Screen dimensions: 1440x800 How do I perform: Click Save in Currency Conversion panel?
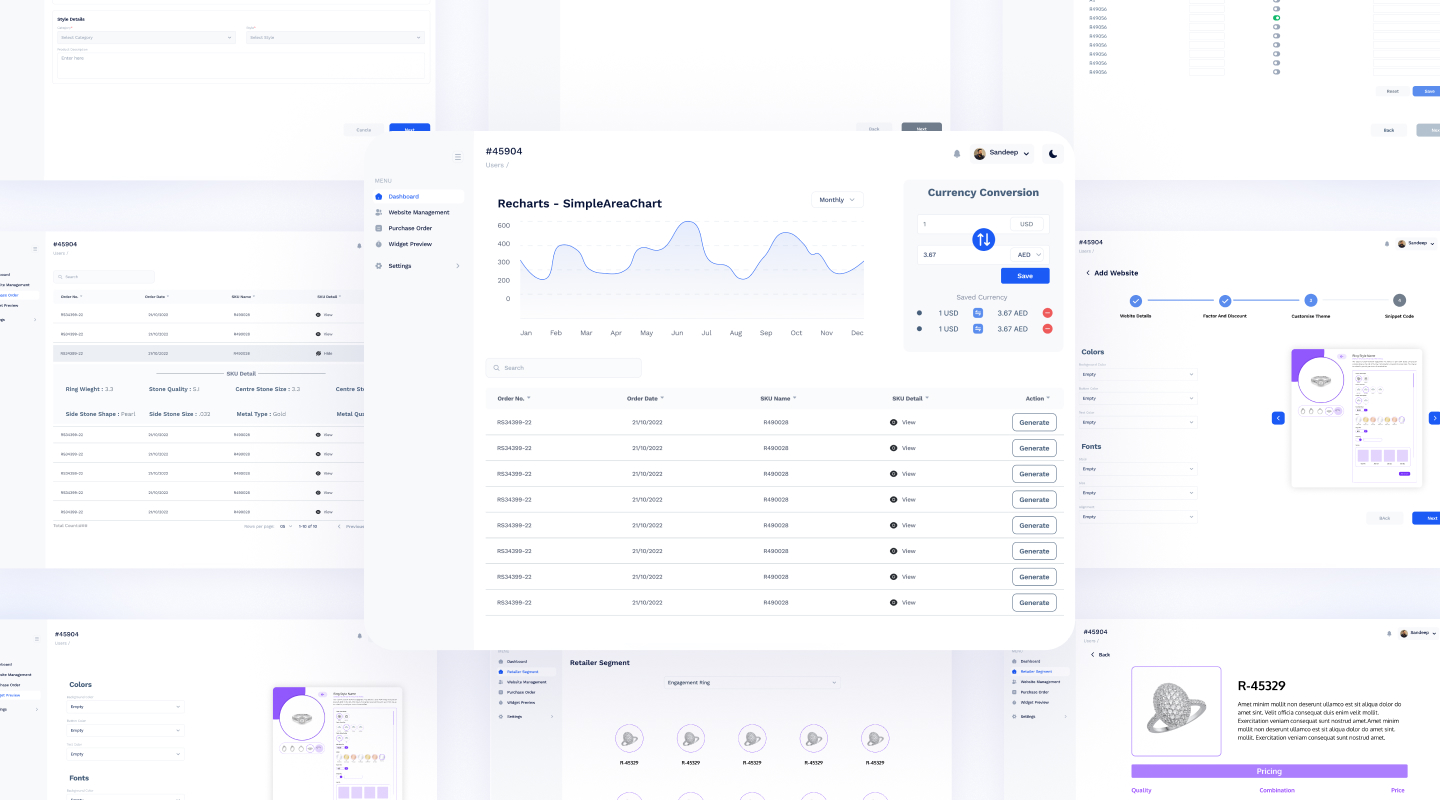click(x=1025, y=276)
